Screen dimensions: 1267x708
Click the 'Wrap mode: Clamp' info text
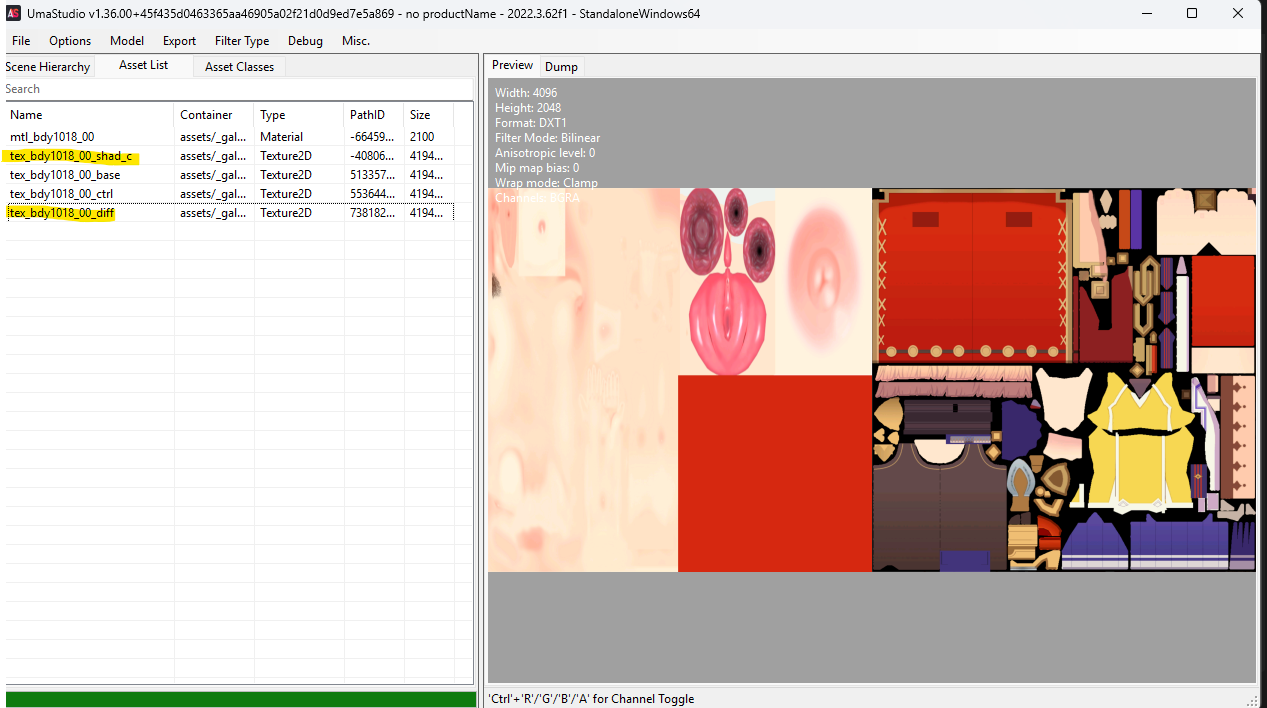[546, 183]
